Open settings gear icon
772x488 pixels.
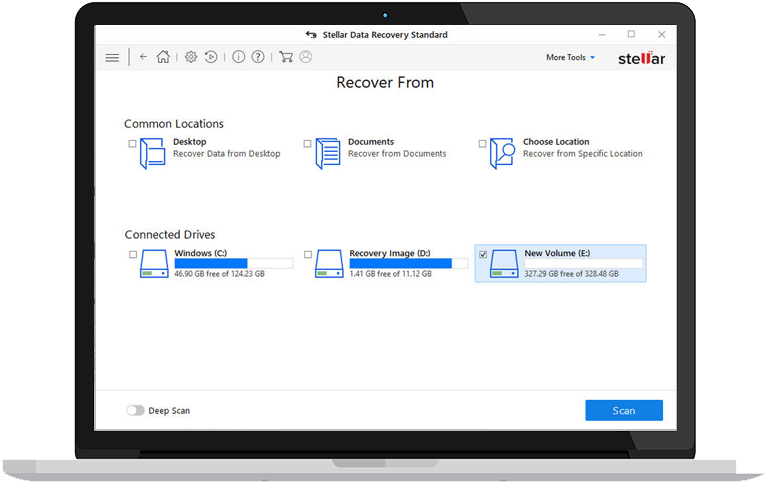pos(191,57)
